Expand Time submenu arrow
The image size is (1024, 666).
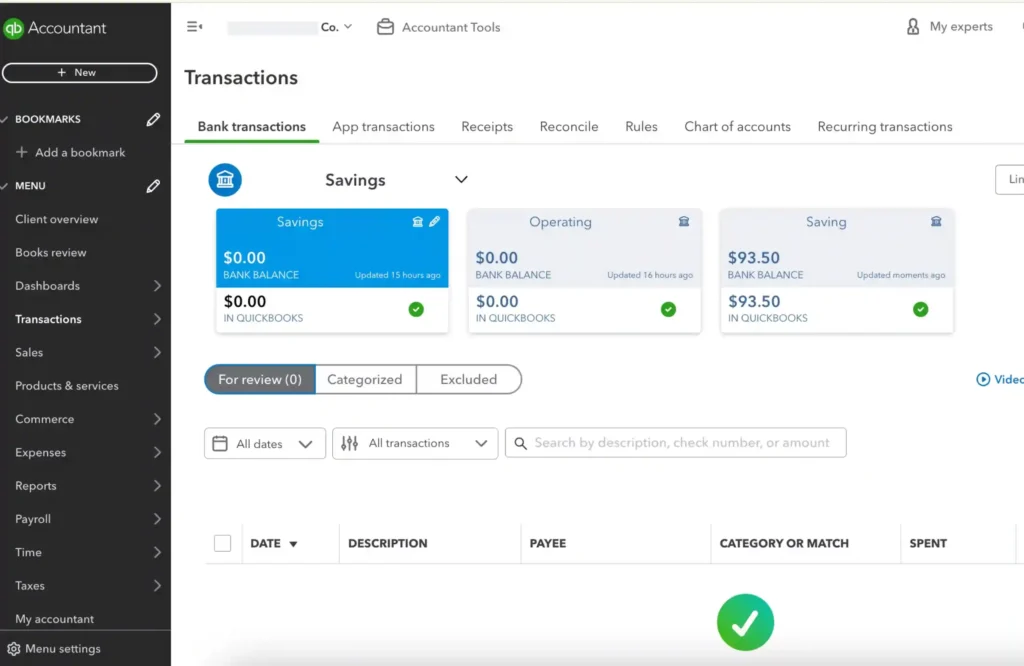157,552
